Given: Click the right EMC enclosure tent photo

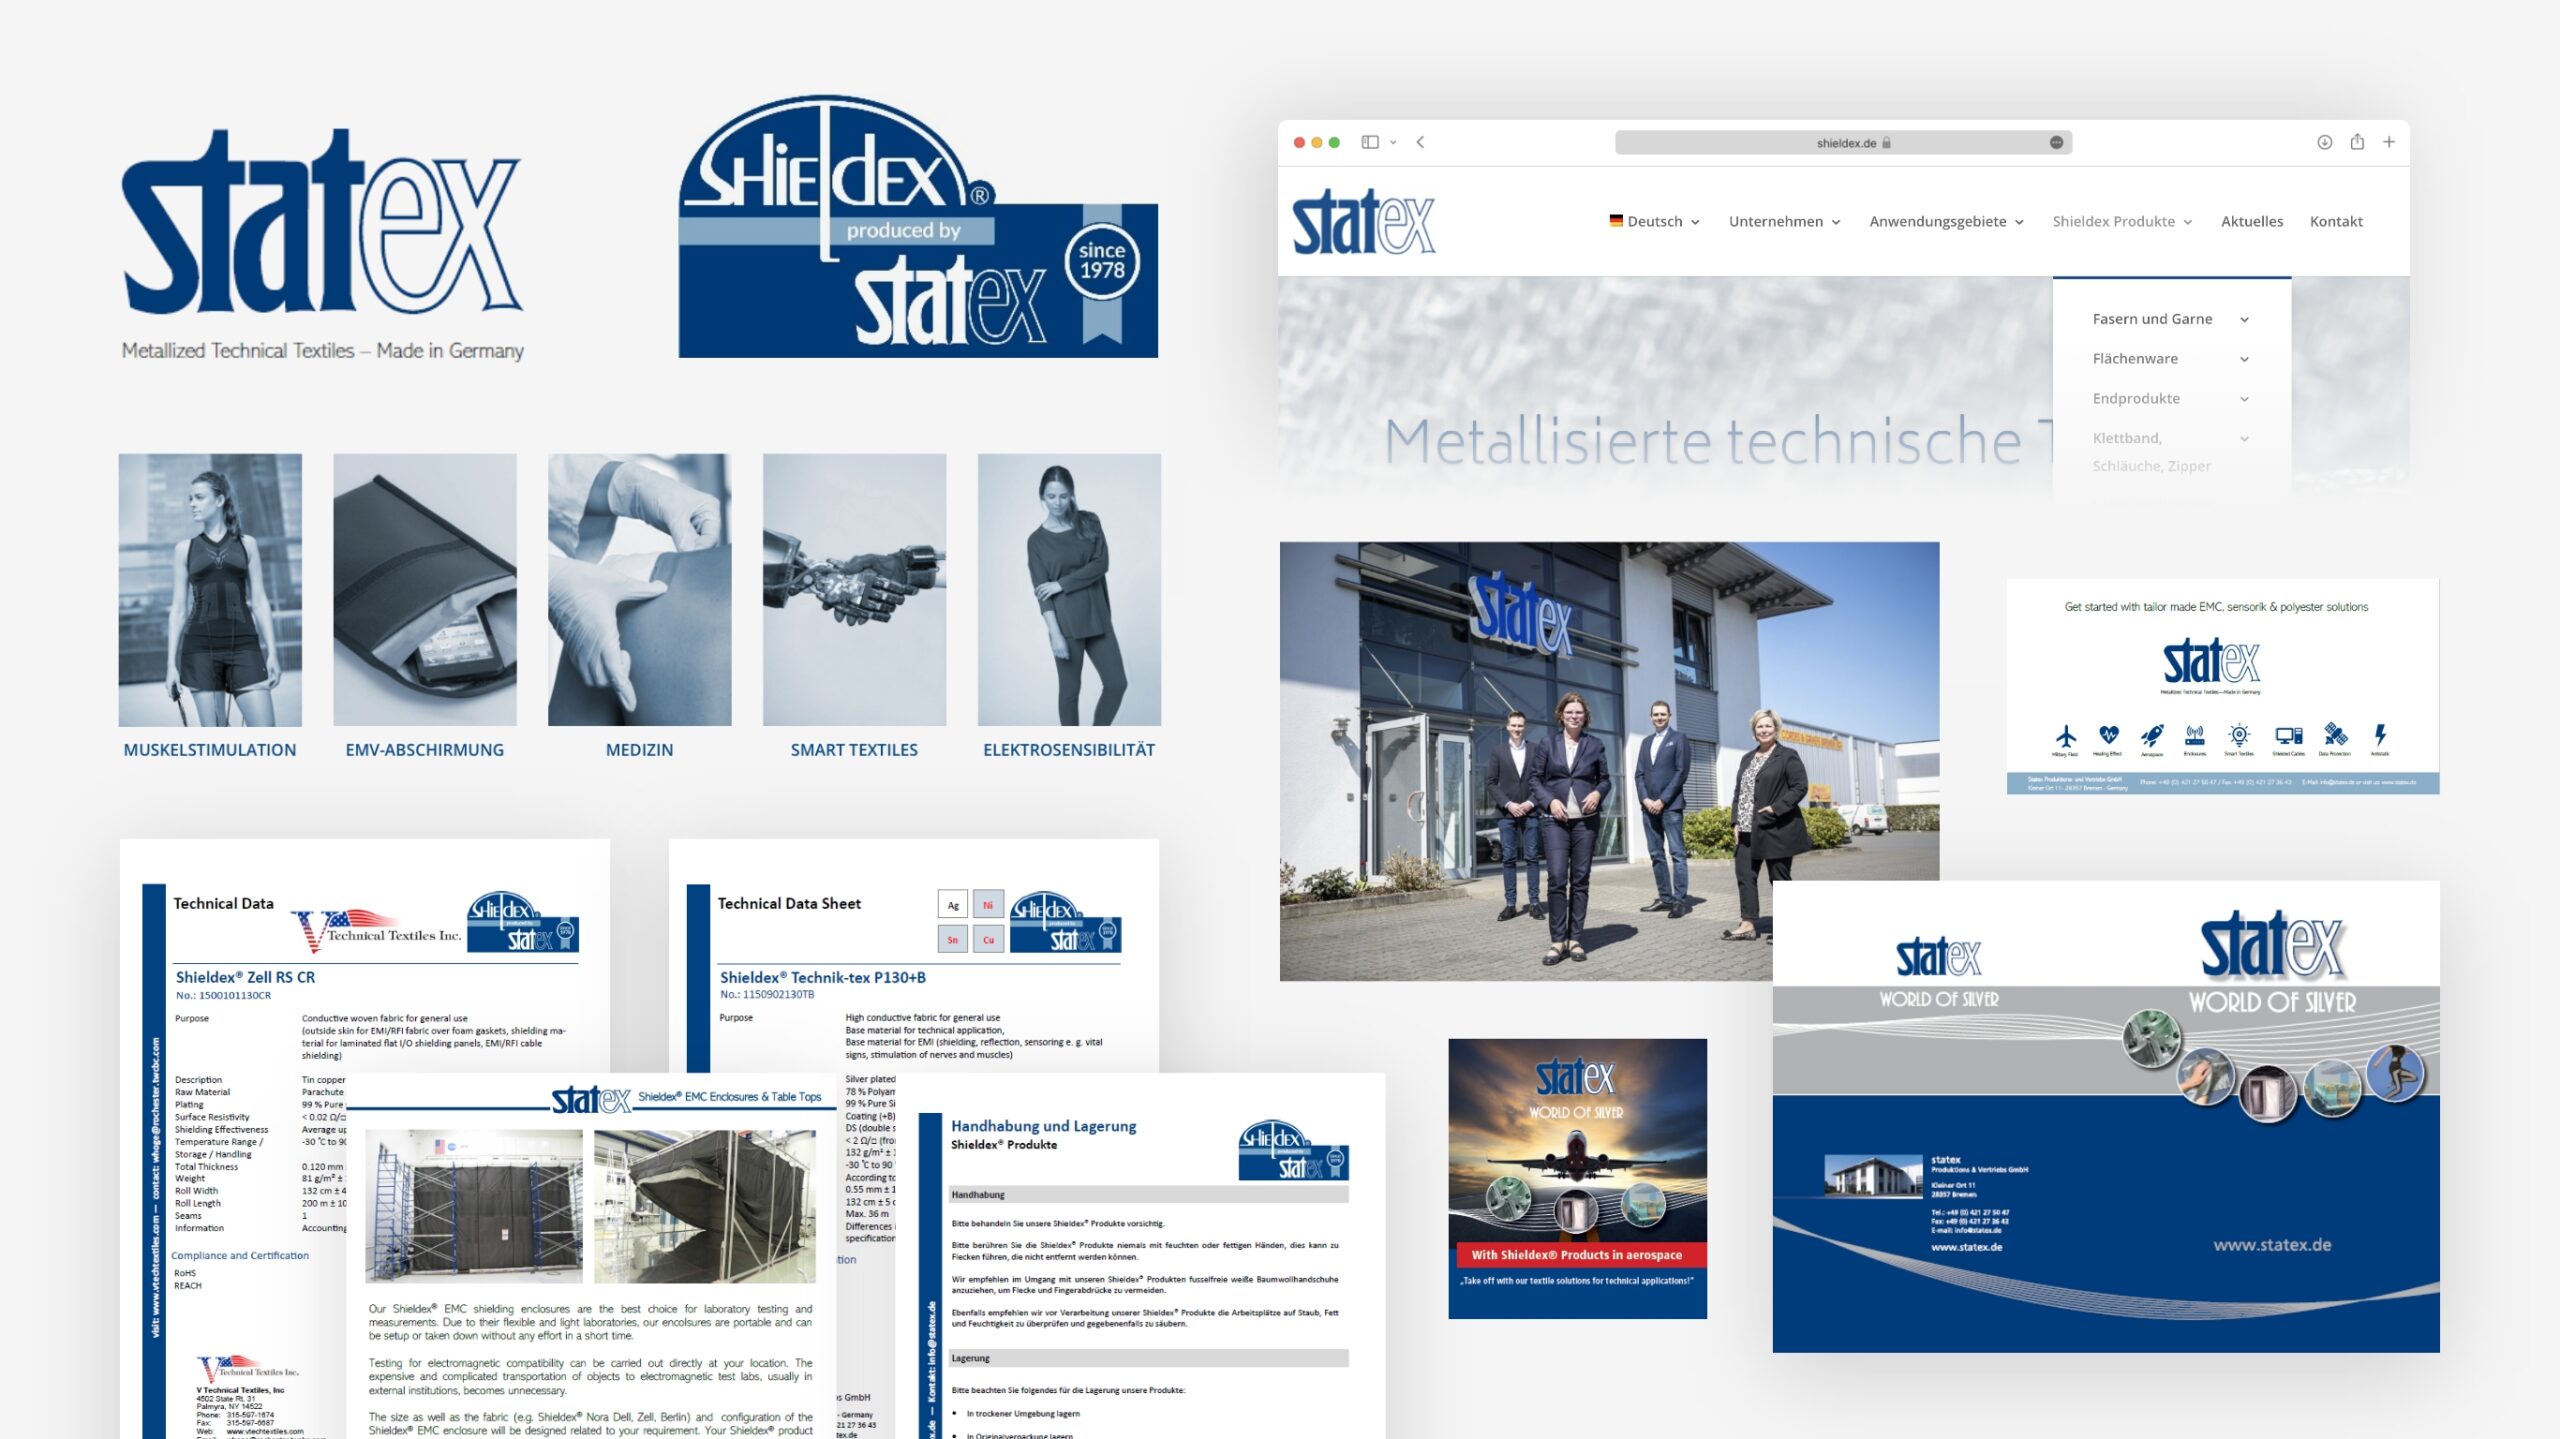Looking at the screenshot, I should (705, 1206).
